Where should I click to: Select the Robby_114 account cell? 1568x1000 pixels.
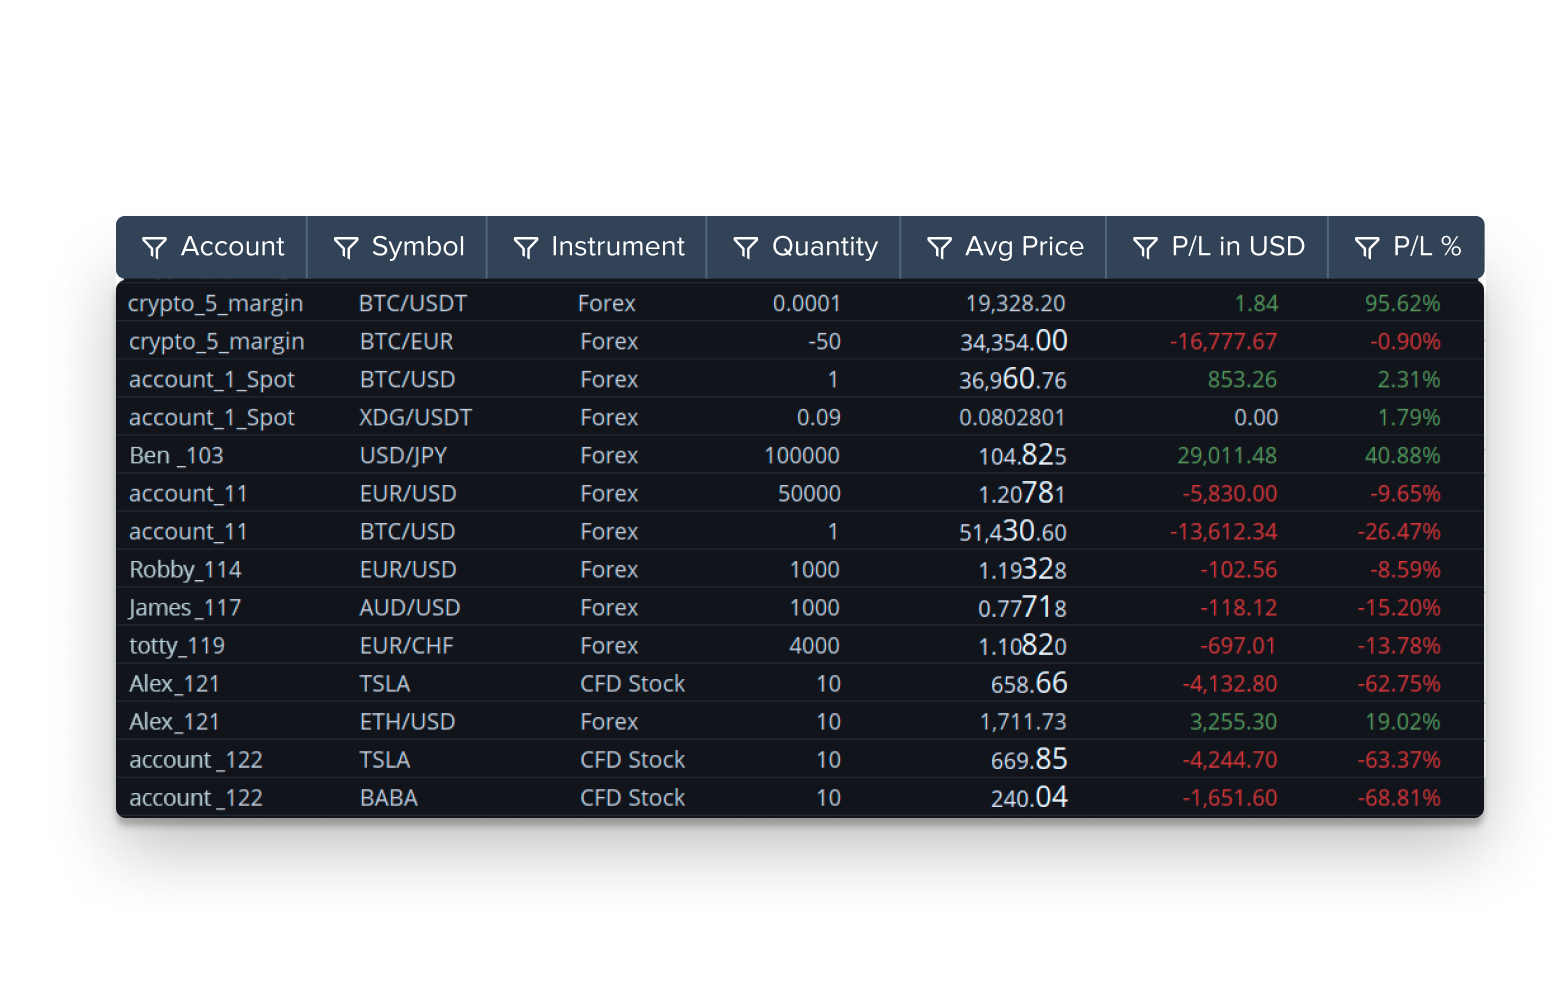tap(185, 570)
